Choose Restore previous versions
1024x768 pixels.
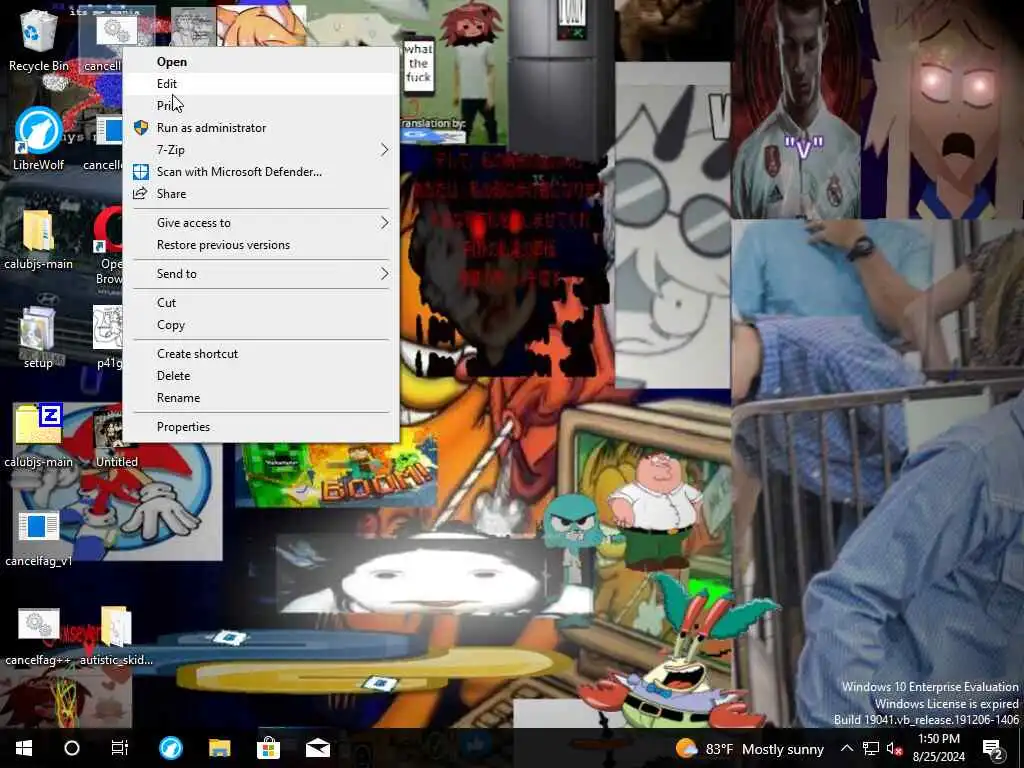point(261,245)
